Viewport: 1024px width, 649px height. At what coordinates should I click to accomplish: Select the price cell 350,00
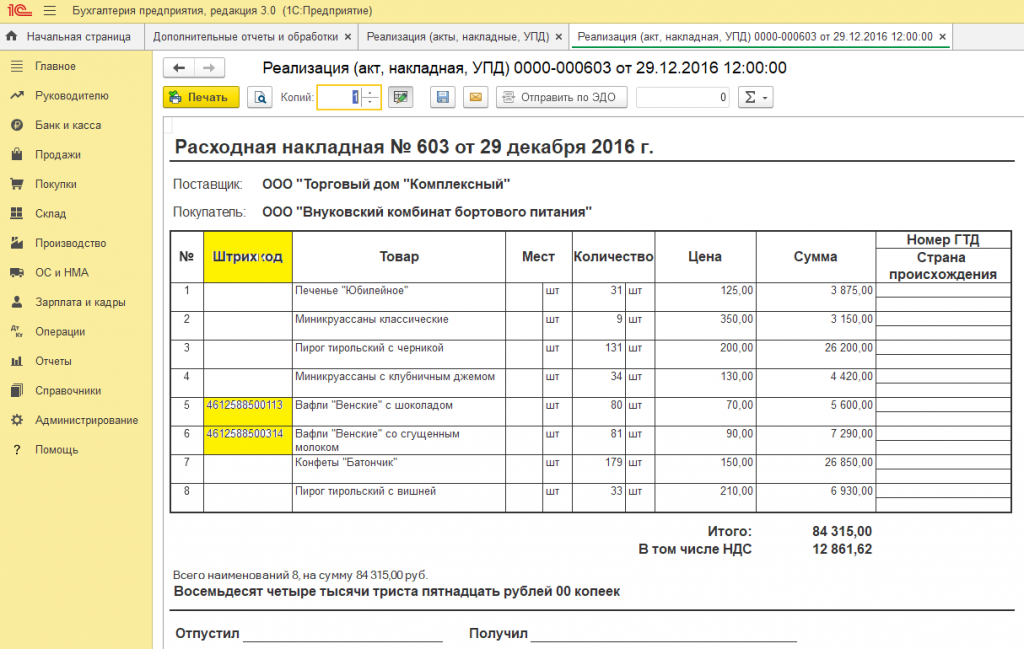(705, 325)
